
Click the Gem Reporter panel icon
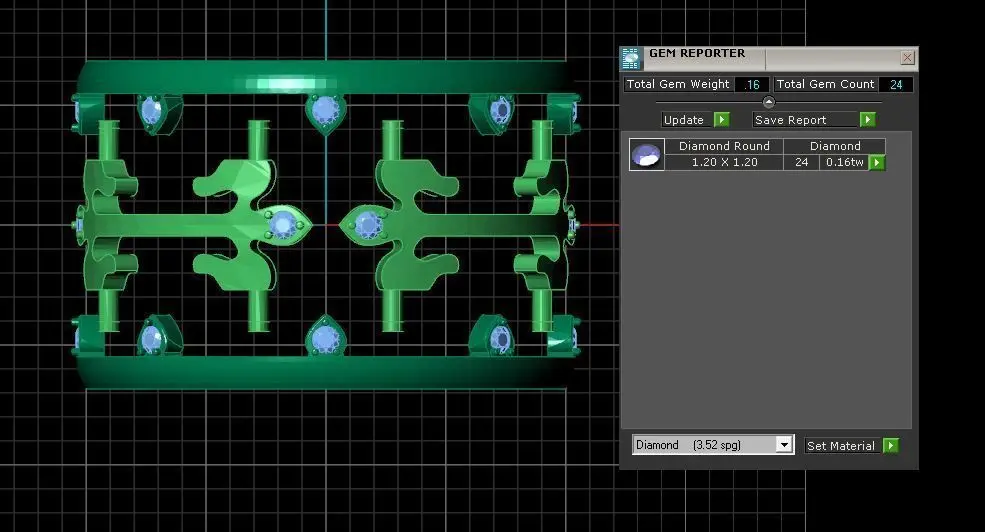coord(631,58)
